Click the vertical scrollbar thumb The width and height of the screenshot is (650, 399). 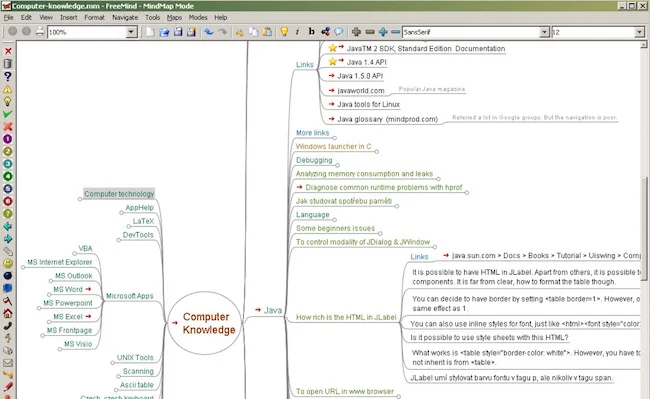[644, 229]
